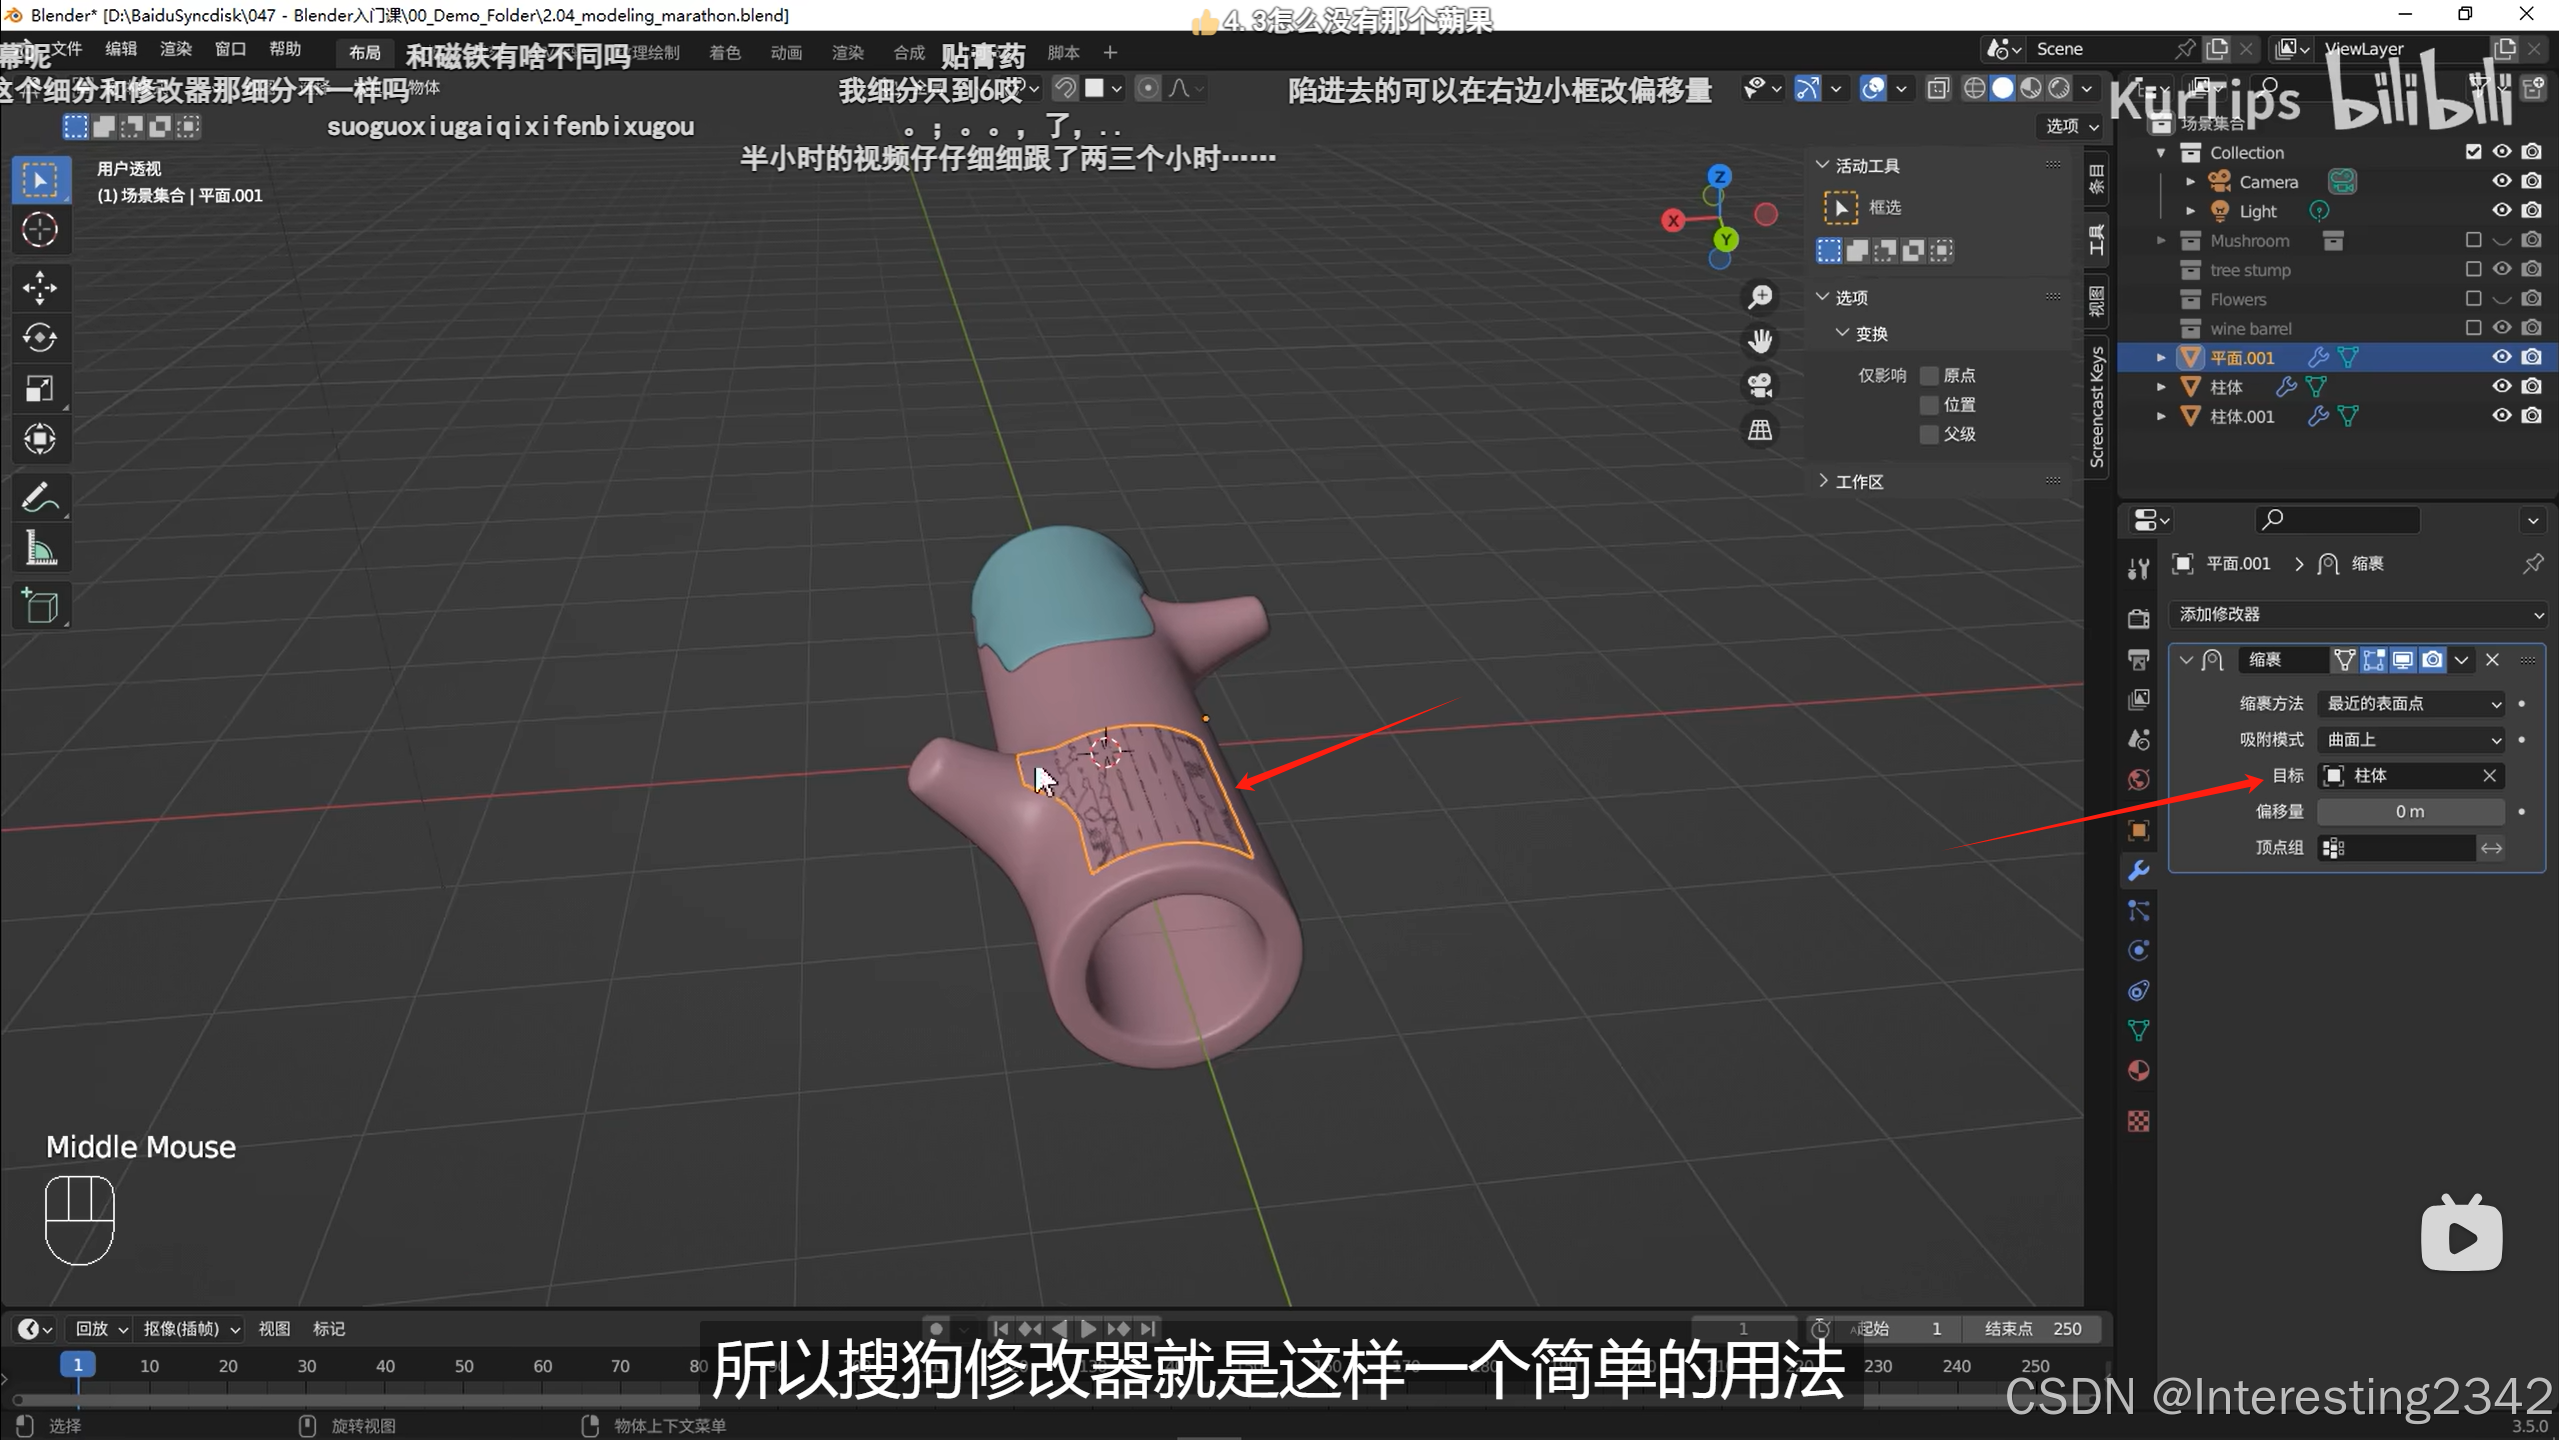Click the 偏移量 value field
The width and height of the screenshot is (2559, 1440).
coord(2410,812)
